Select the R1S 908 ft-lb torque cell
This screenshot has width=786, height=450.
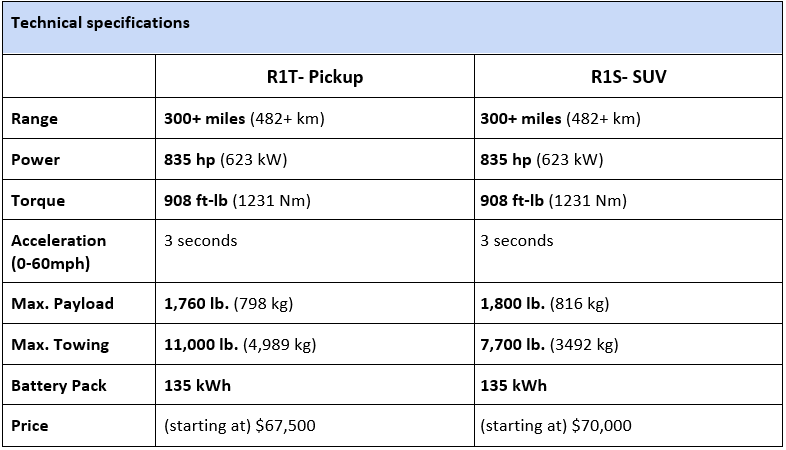628,200
